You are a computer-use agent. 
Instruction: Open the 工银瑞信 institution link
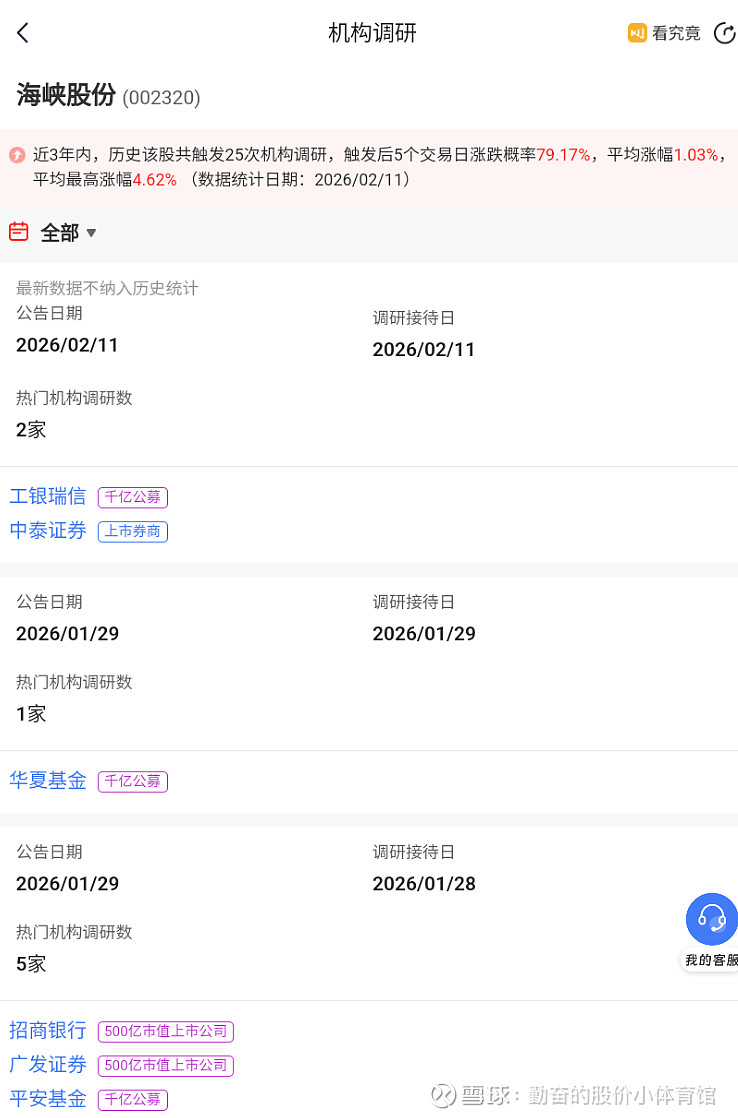tap(48, 496)
